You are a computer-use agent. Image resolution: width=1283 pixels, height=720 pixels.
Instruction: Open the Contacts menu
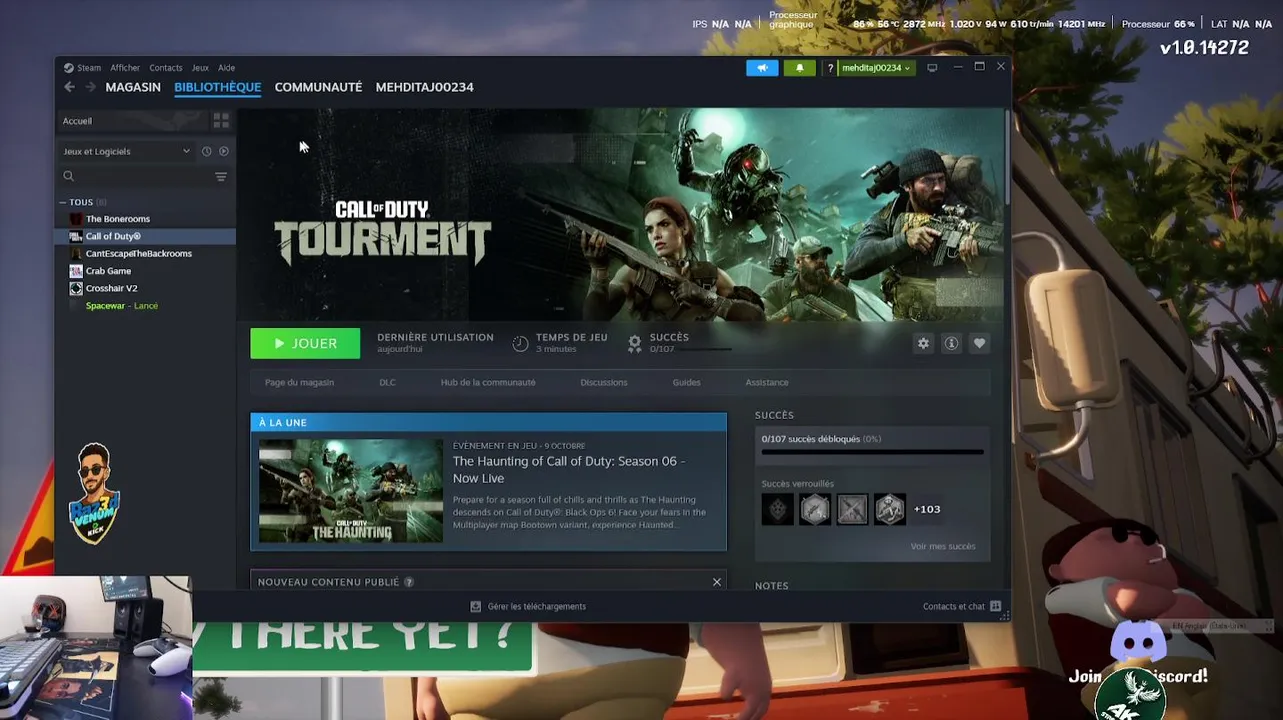[x=166, y=68]
